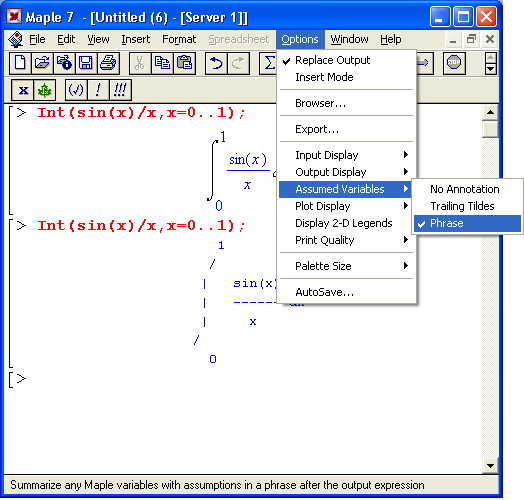524x500 pixels.
Task: Open an existing file via folder icon
Action: pyautogui.click(x=42, y=63)
